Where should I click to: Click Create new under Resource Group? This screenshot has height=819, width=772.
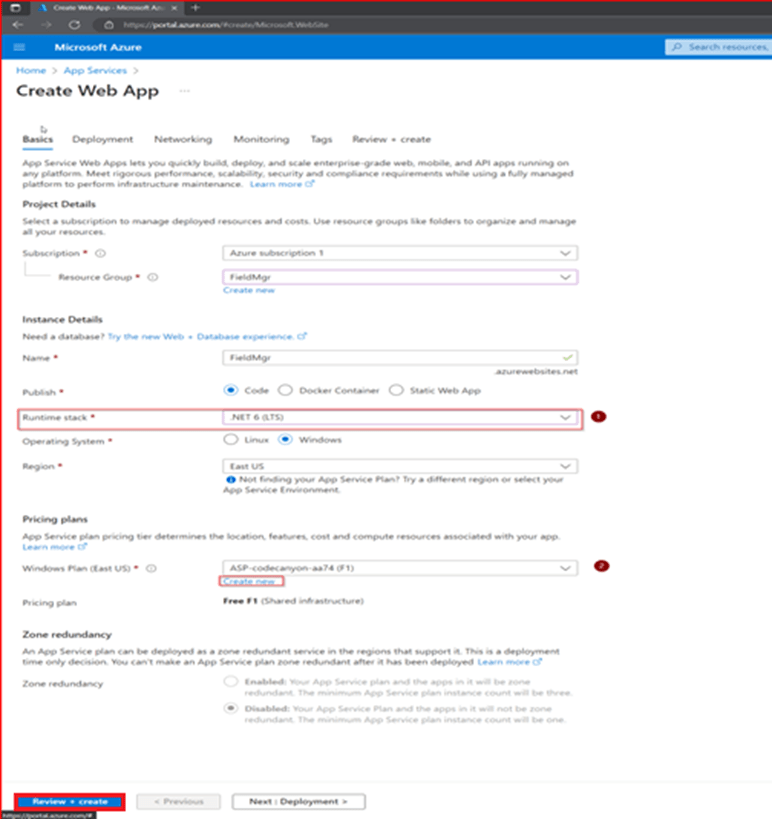tap(249, 290)
